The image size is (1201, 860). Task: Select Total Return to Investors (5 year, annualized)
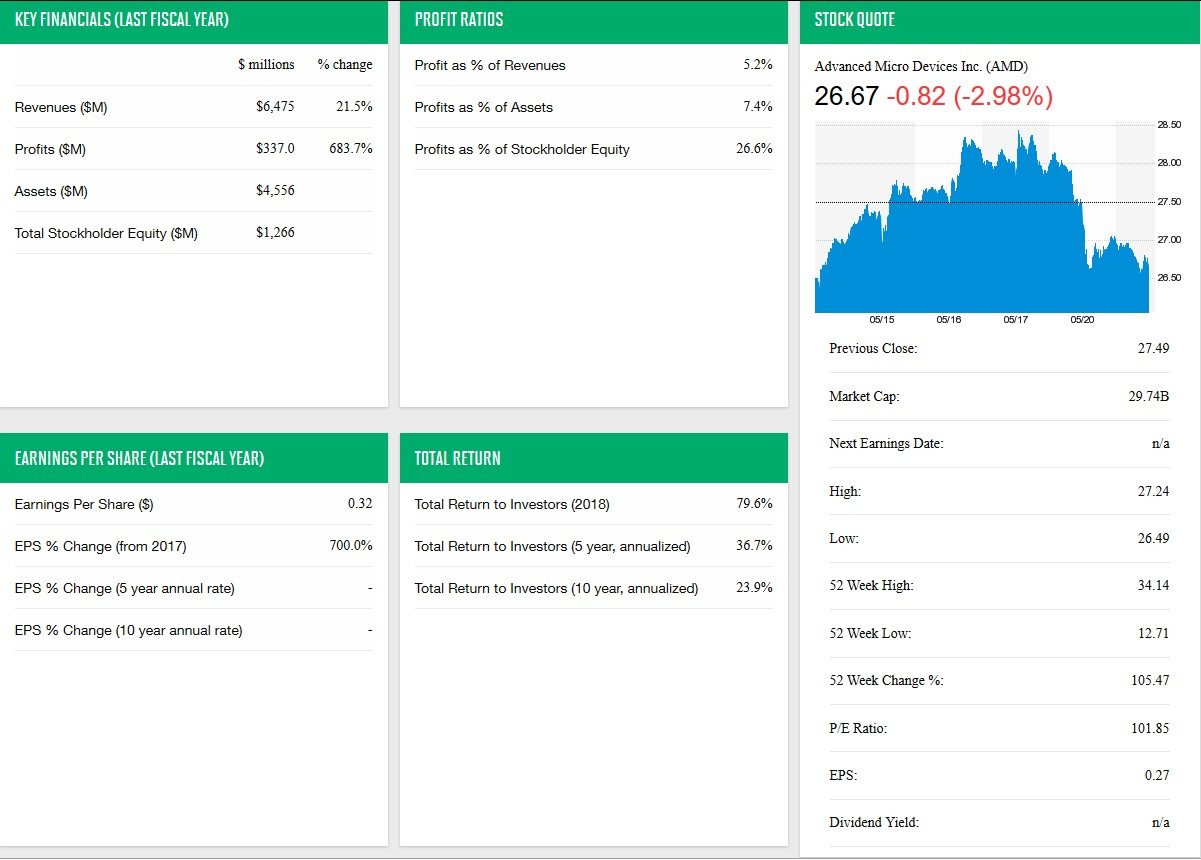point(553,547)
